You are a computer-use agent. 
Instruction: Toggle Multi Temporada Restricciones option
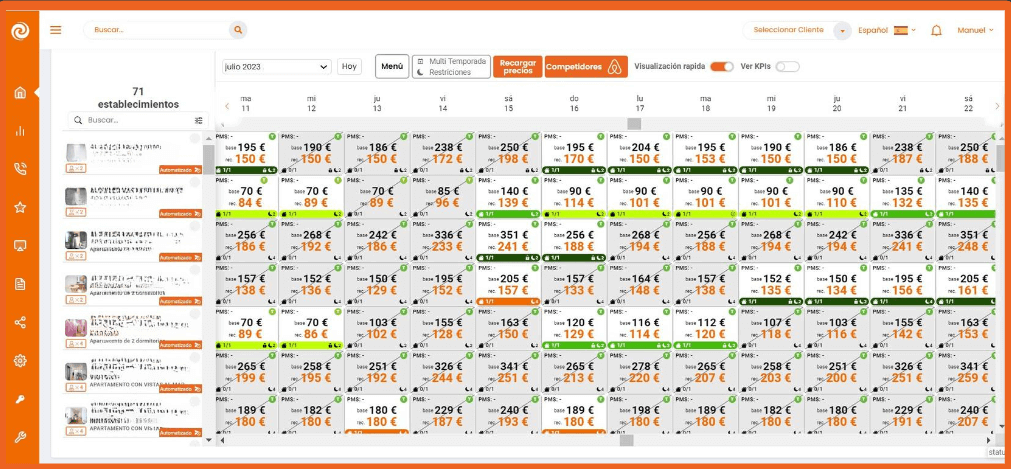(451, 67)
